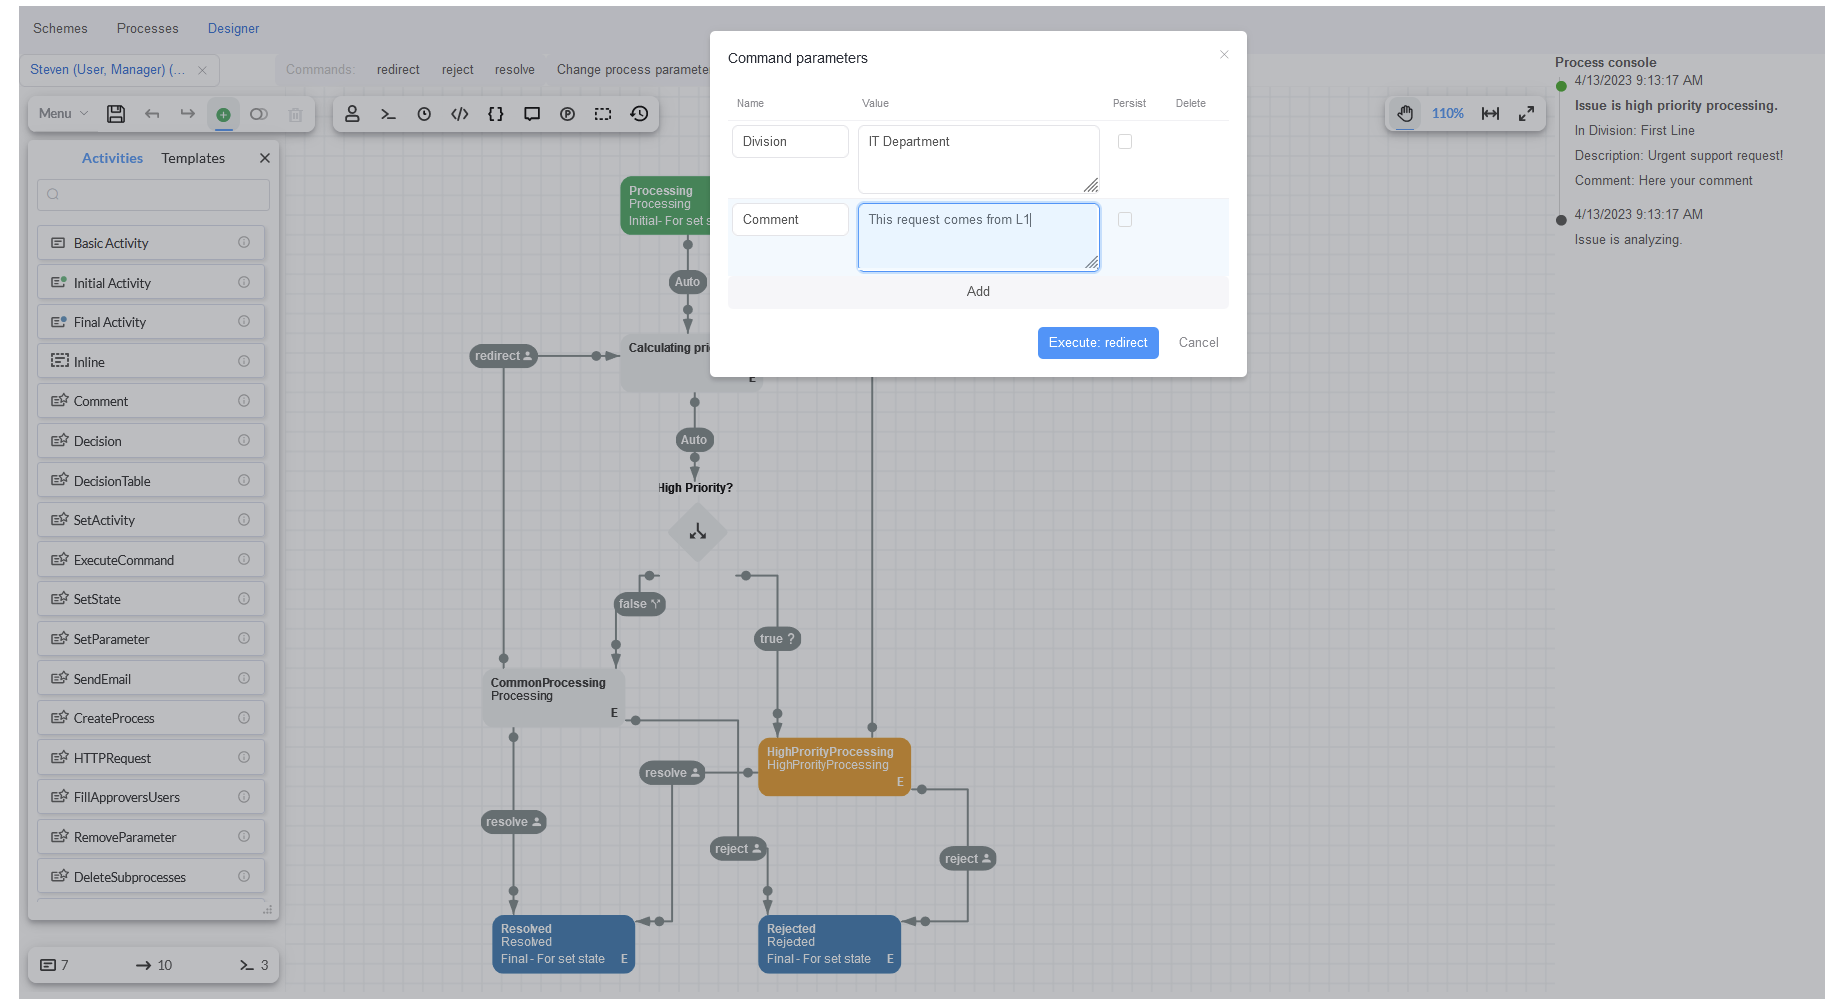The image size is (1844, 1006).
Task: Select RemoveParameter from list
Action: (x=151, y=837)
